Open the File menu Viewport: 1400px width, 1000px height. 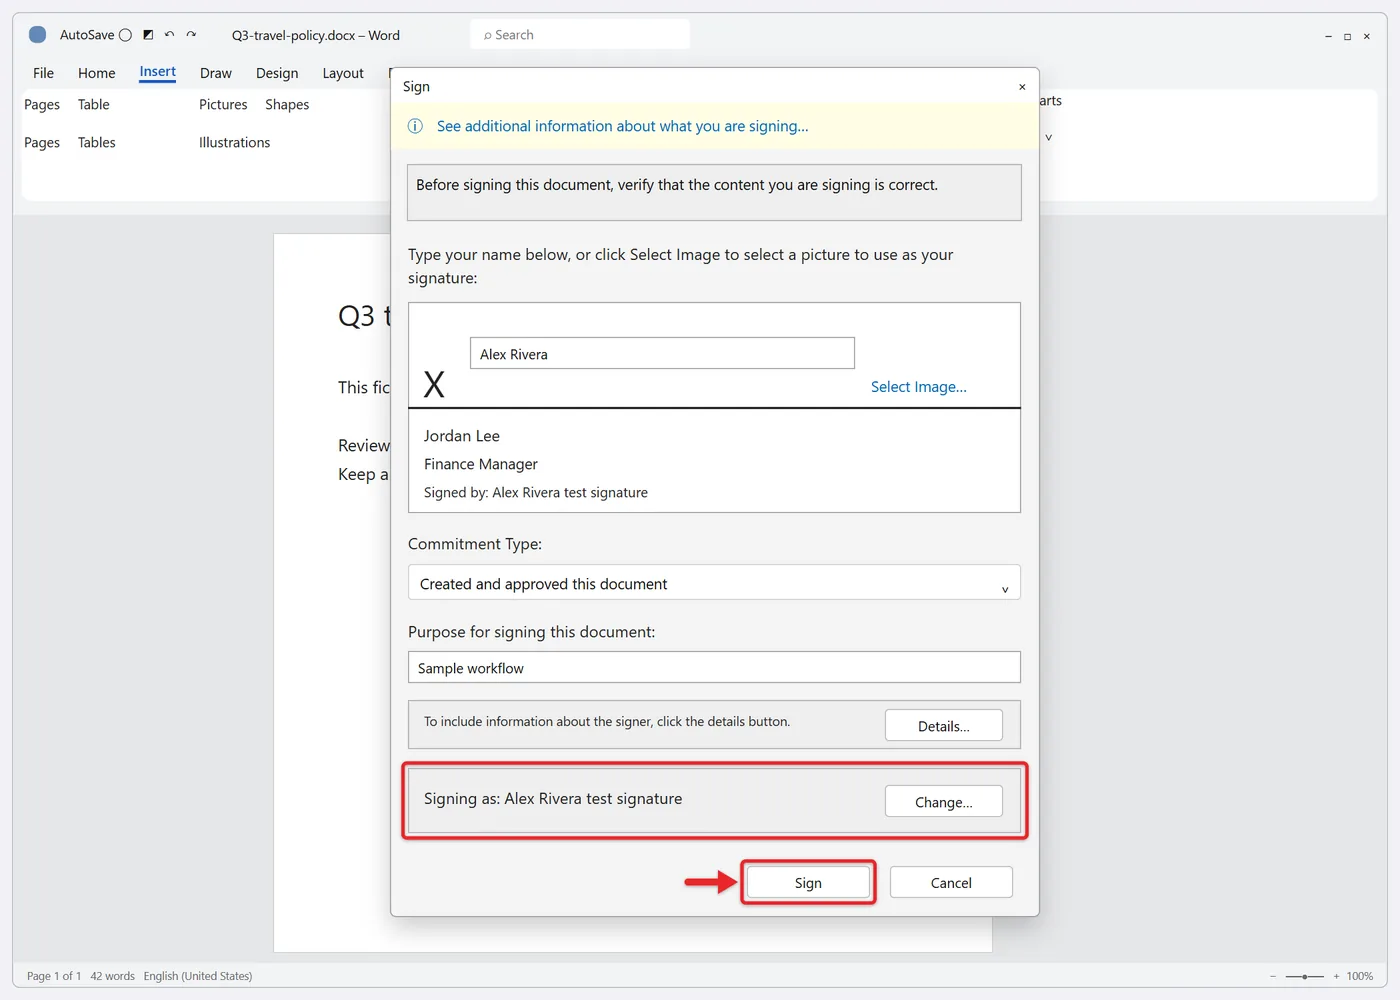(43, 73)
